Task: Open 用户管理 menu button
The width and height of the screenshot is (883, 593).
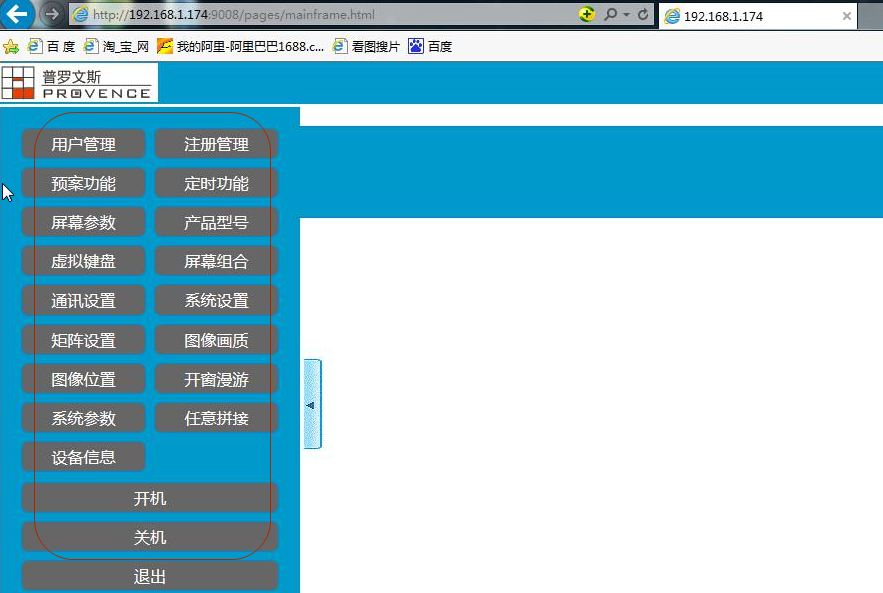Action: [x=83, y=144]
